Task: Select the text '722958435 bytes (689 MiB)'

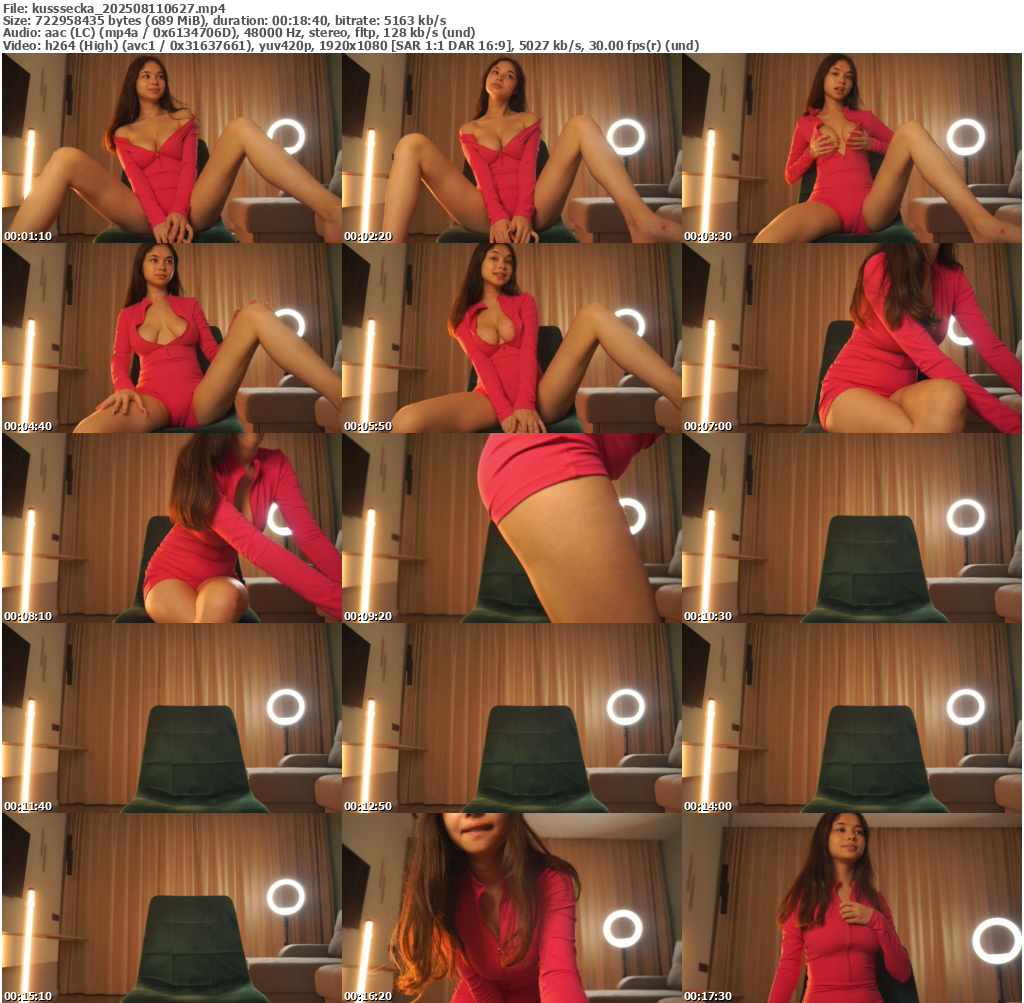Action: [121, 21]
